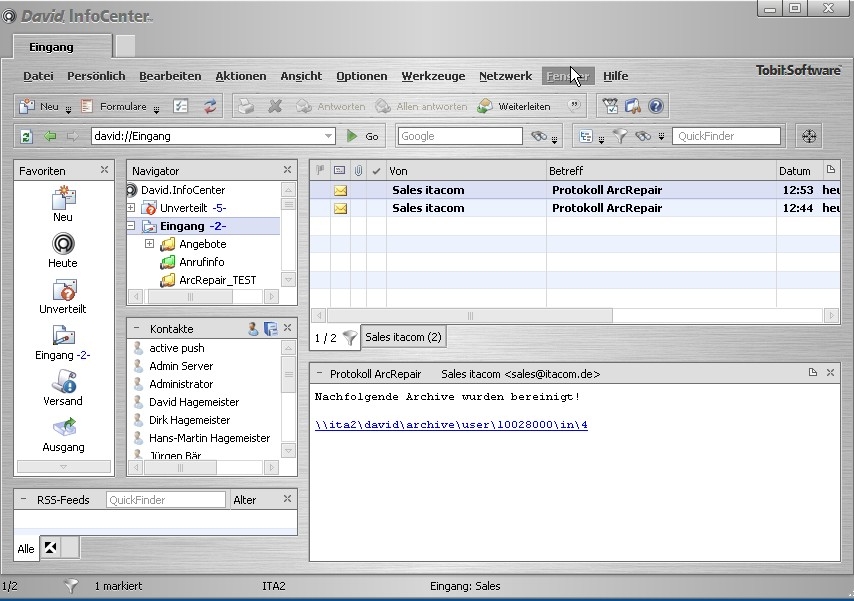Collapse the Eingang tree node
The height and width of the screenshot is (601, 854).
pos(131,226)
